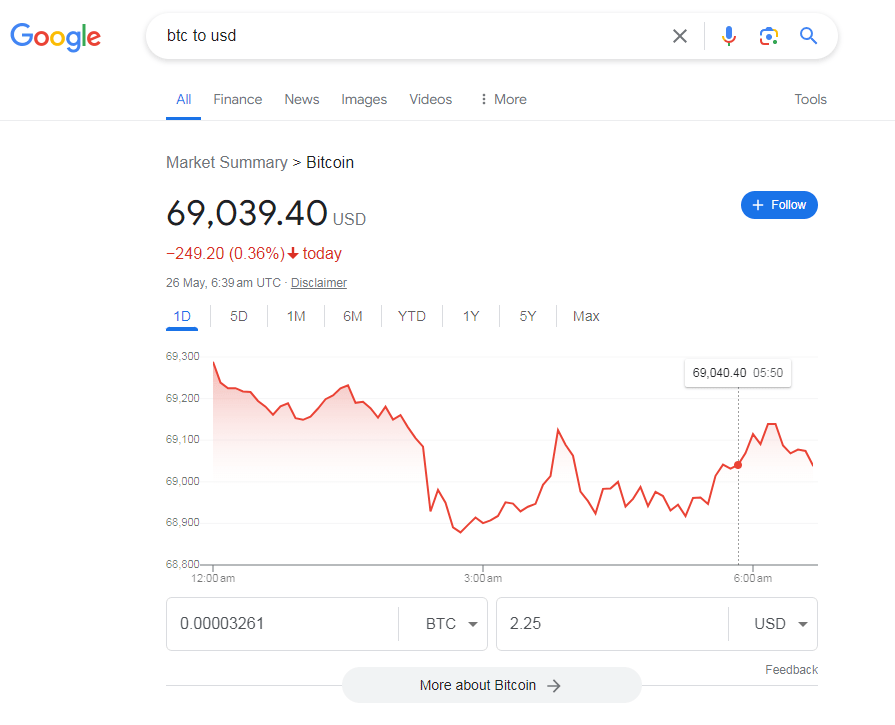The image size is (895, 725).
Task: Click the BTC amount input field
Action: 282,624
